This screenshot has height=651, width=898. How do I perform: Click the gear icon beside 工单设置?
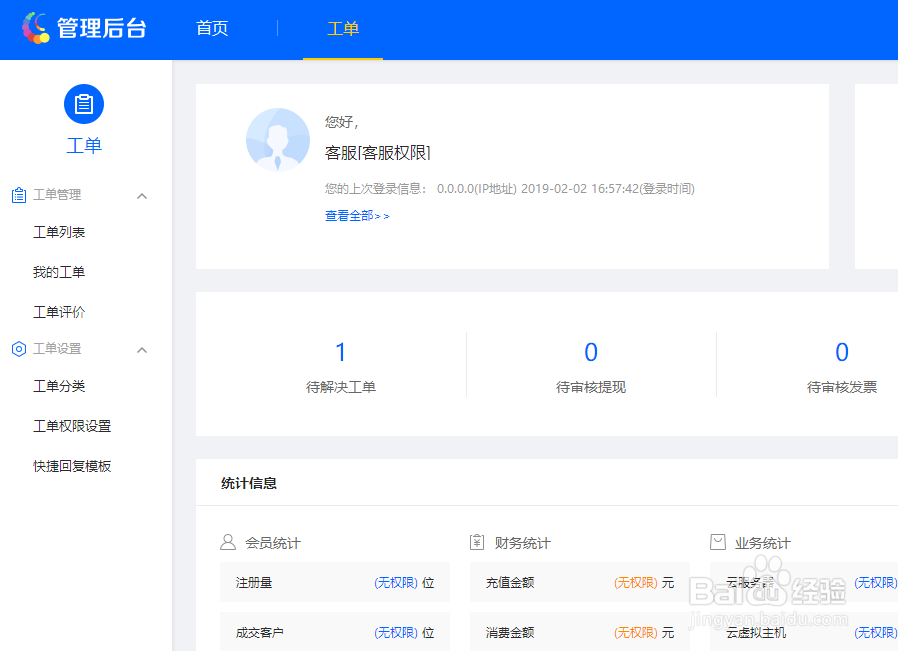coord(18,349)
